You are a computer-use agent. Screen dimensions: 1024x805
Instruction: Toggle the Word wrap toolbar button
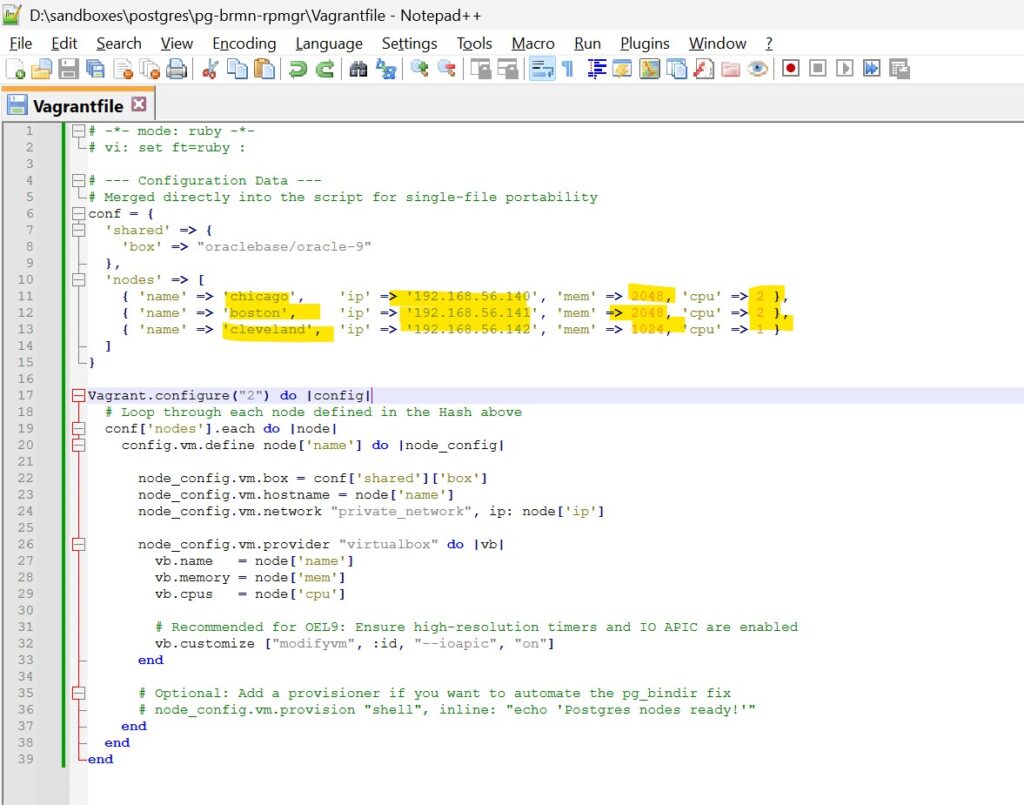[x=542, y=69]
